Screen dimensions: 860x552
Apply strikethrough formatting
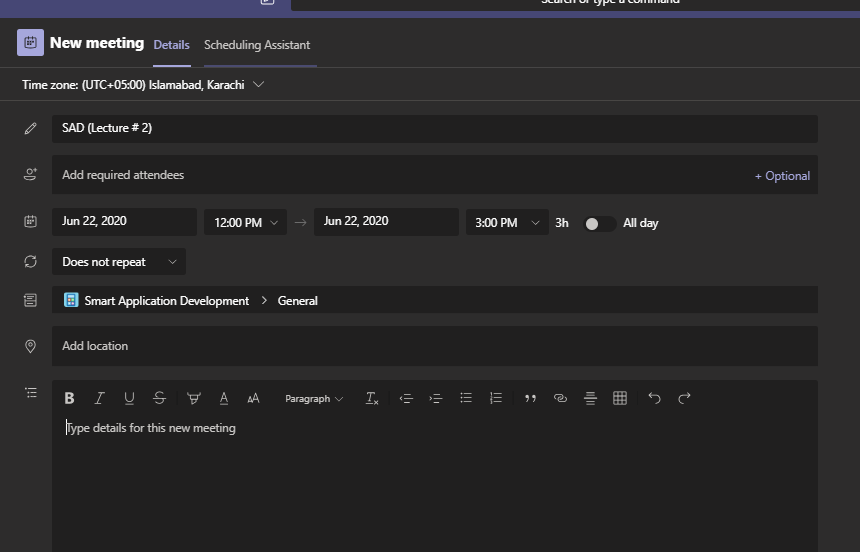pyautogui.click(x=159, y=398)
